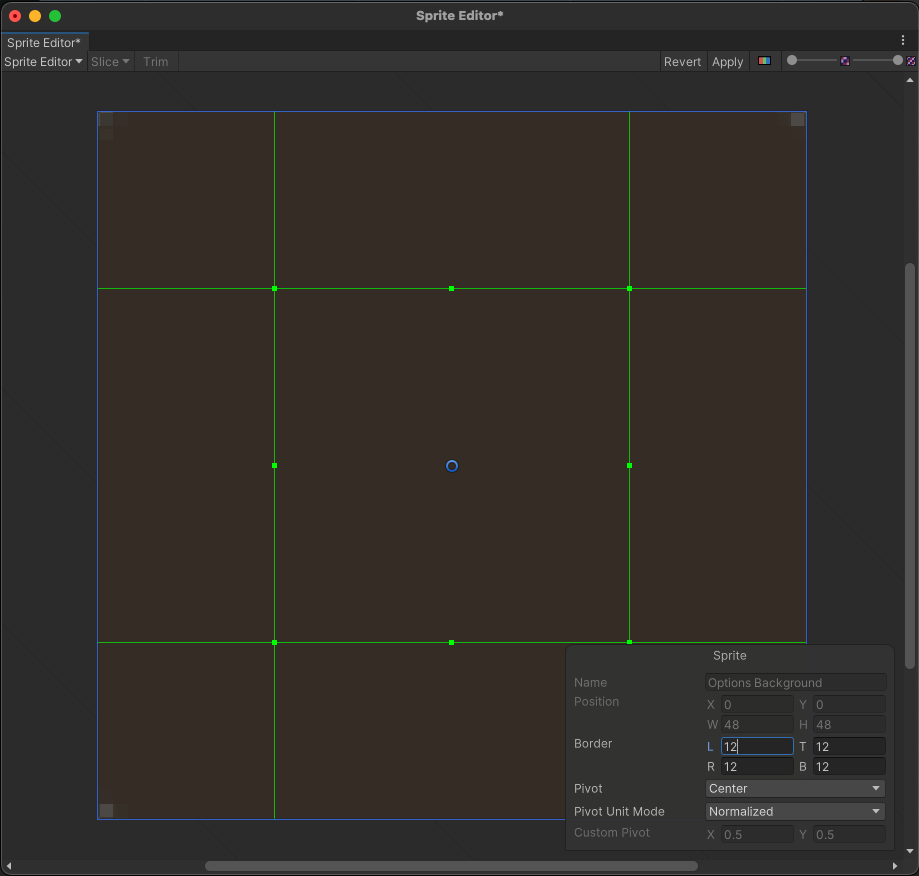
Task: Open the Slice dropdown
Action: pyautogui.click(x=109, y=61)
